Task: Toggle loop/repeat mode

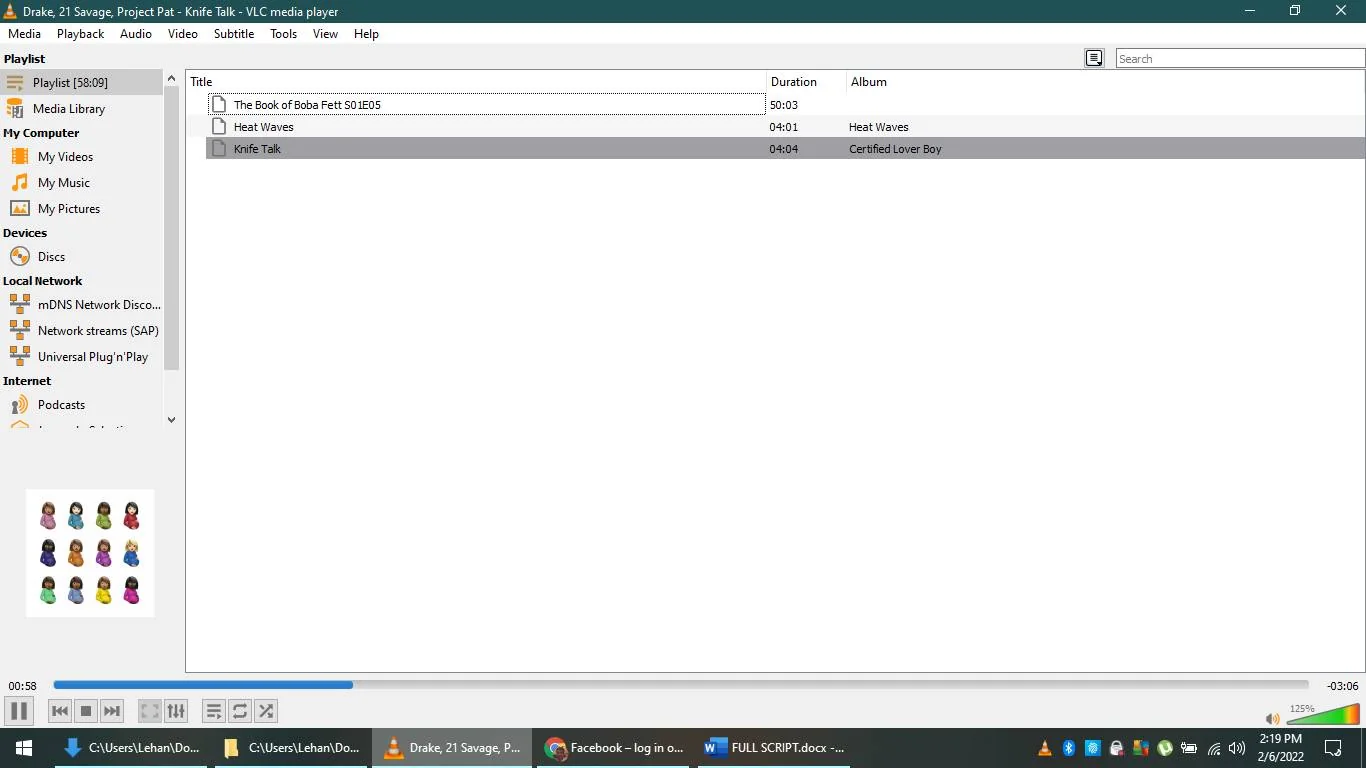Action: (240, 711)
